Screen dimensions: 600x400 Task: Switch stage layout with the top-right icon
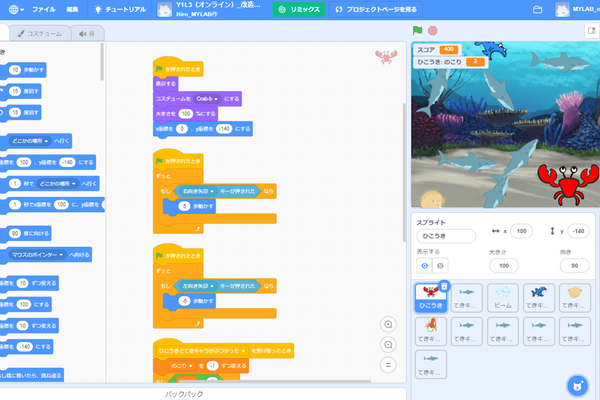592,31
